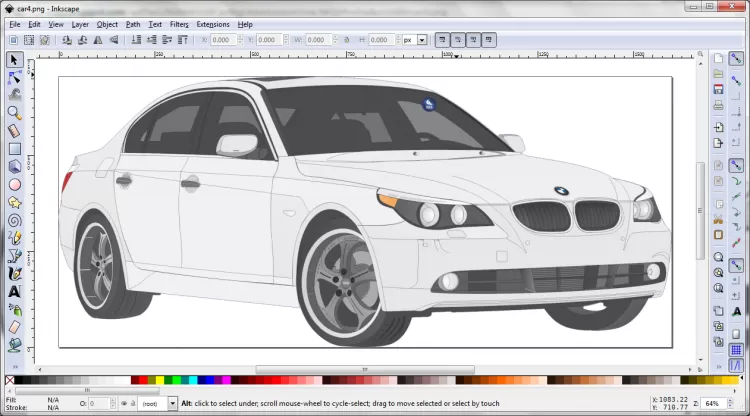Select the Text tool

(x=15, y=291)
